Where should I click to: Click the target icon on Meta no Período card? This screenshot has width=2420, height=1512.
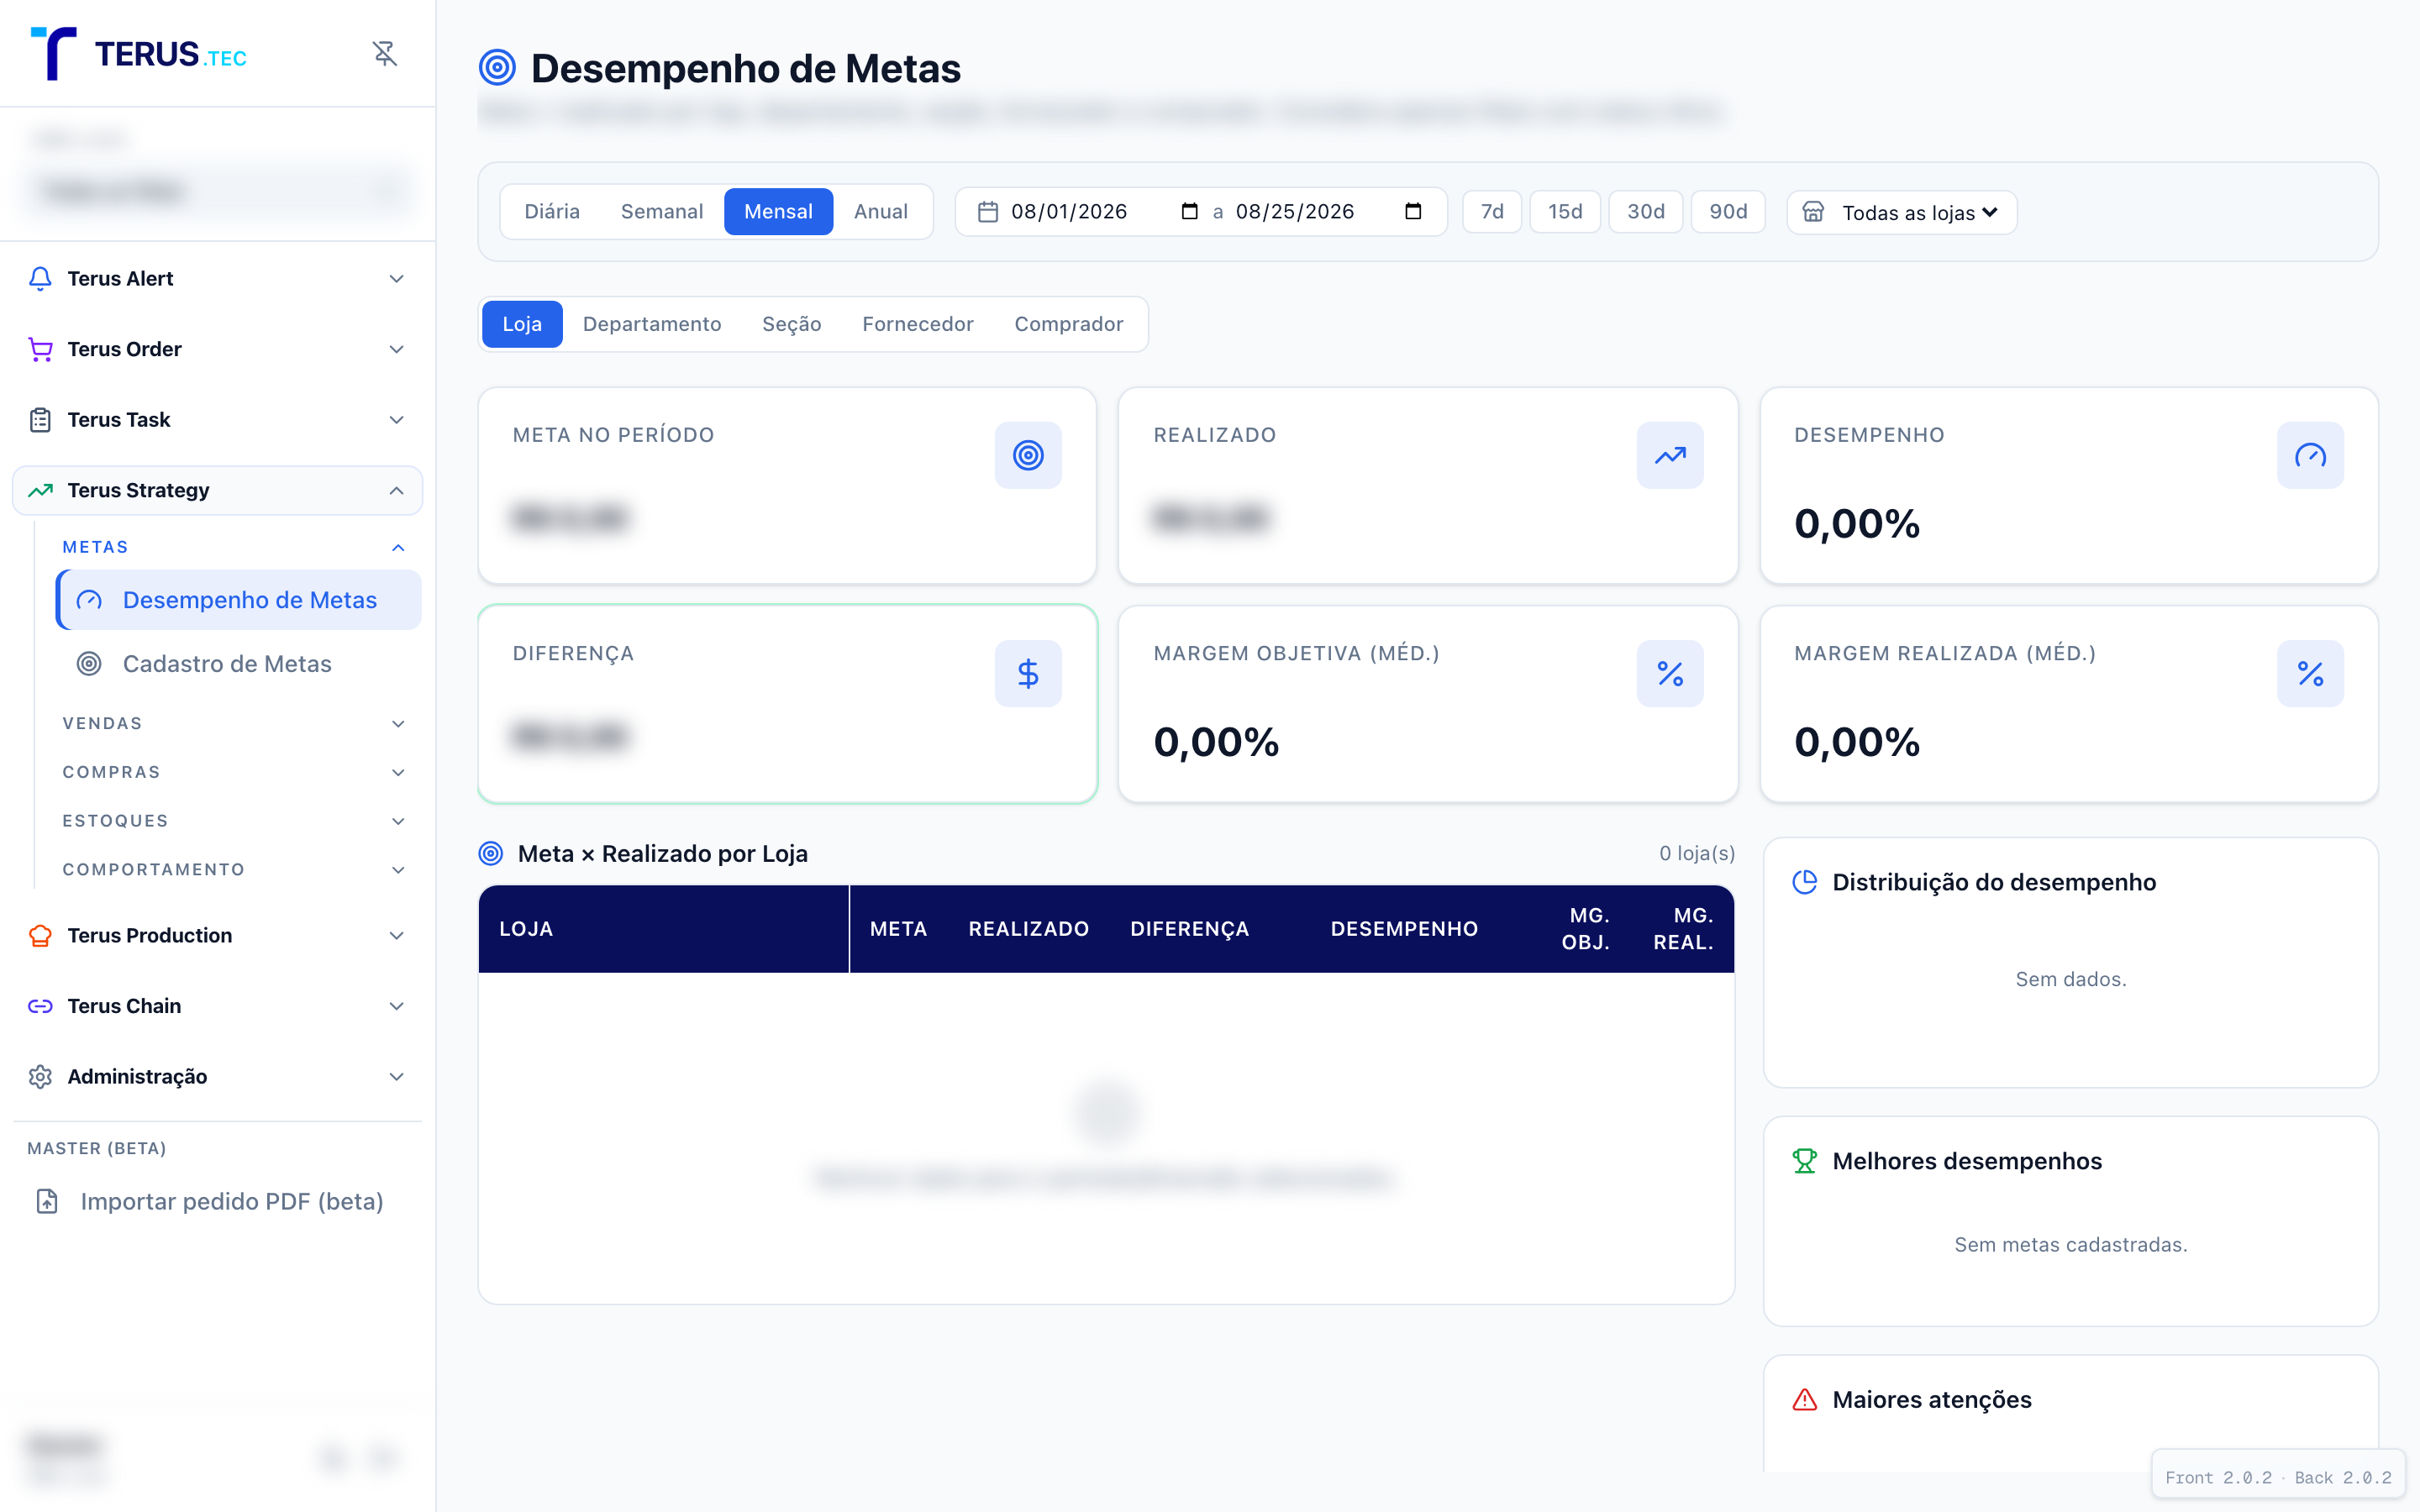[1028, 455]
